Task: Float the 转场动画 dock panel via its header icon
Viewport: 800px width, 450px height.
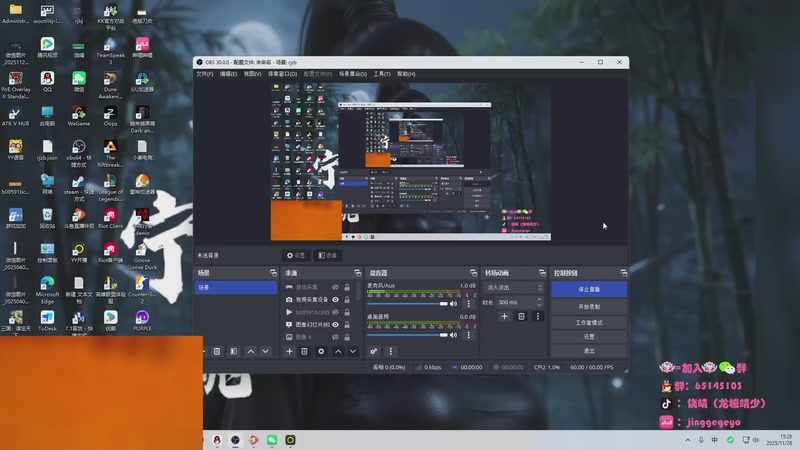Action: pyautogui.click(x=542, y=273)
